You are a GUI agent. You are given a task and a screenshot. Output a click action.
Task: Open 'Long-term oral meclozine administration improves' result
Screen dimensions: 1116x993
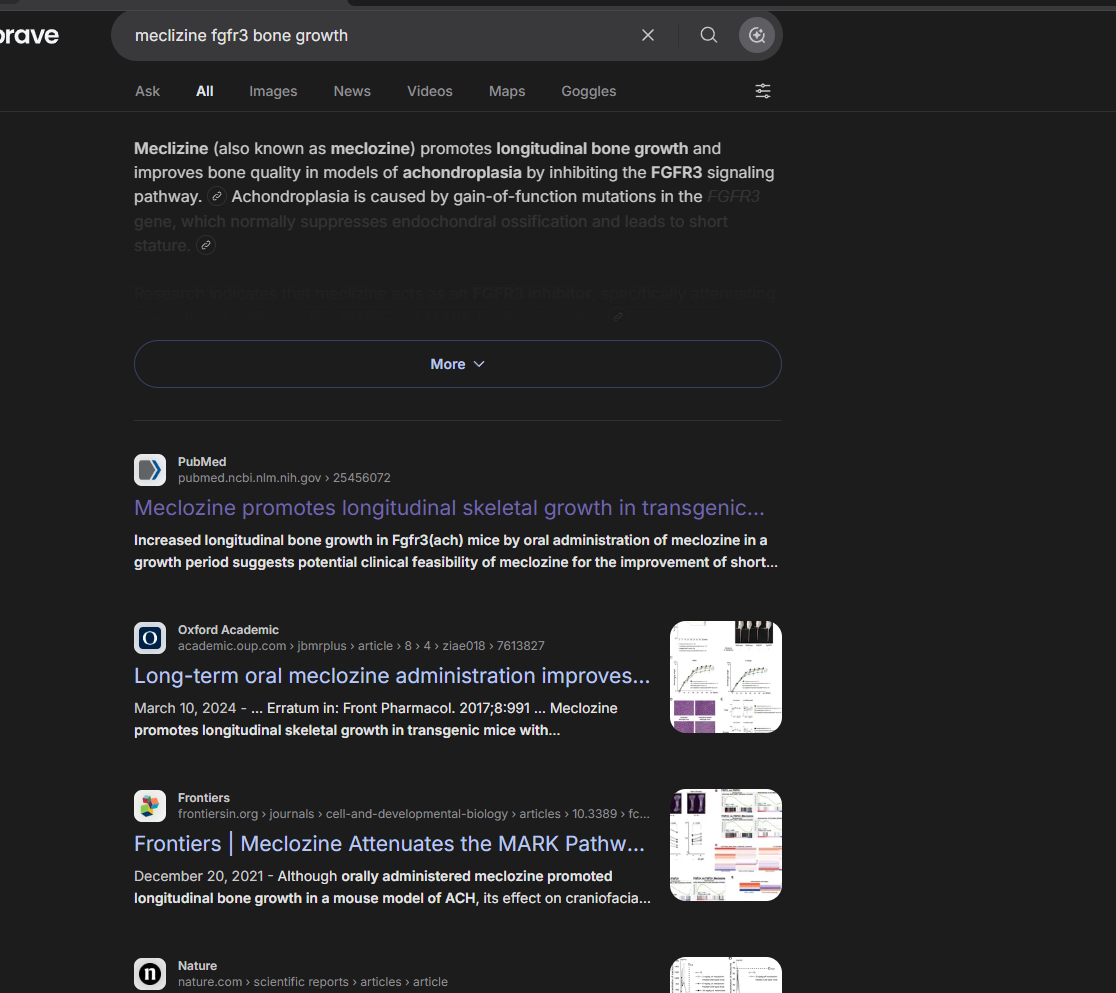[392, 676]
